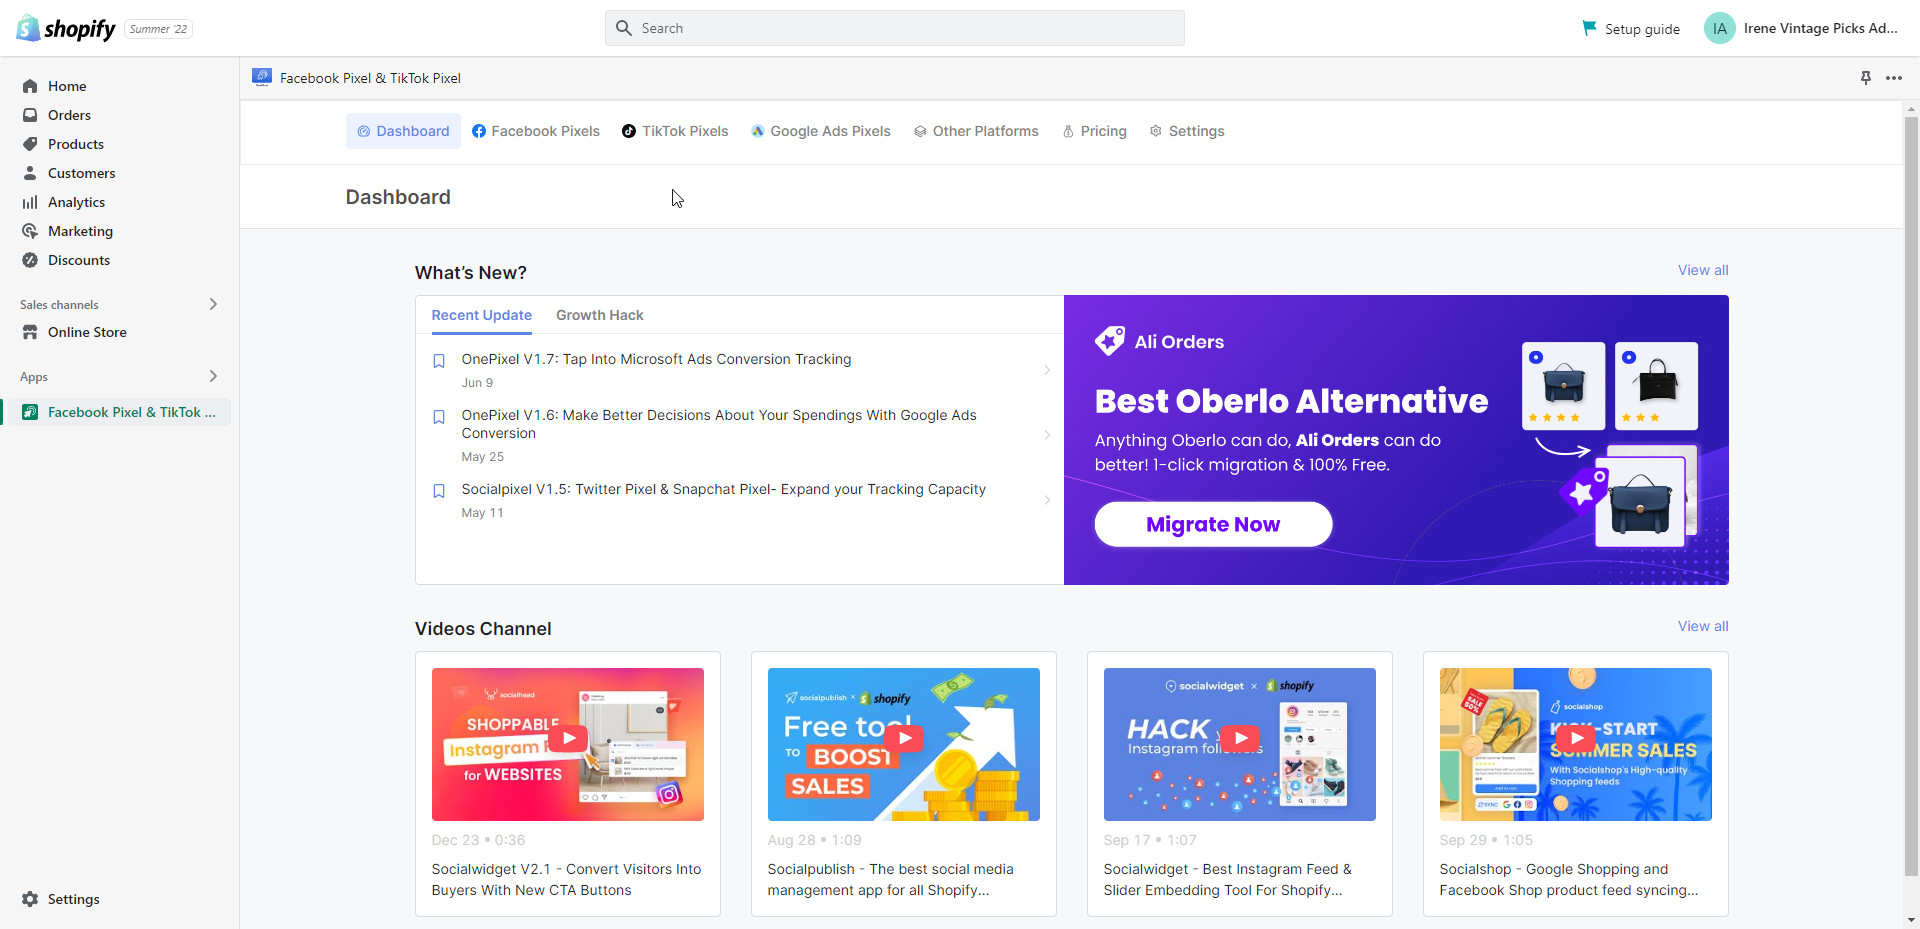Click 'Socialwidget - Best Instagram Feed' title
This screenshot has height=929, width=1920.
click(x=1227, y=880)
